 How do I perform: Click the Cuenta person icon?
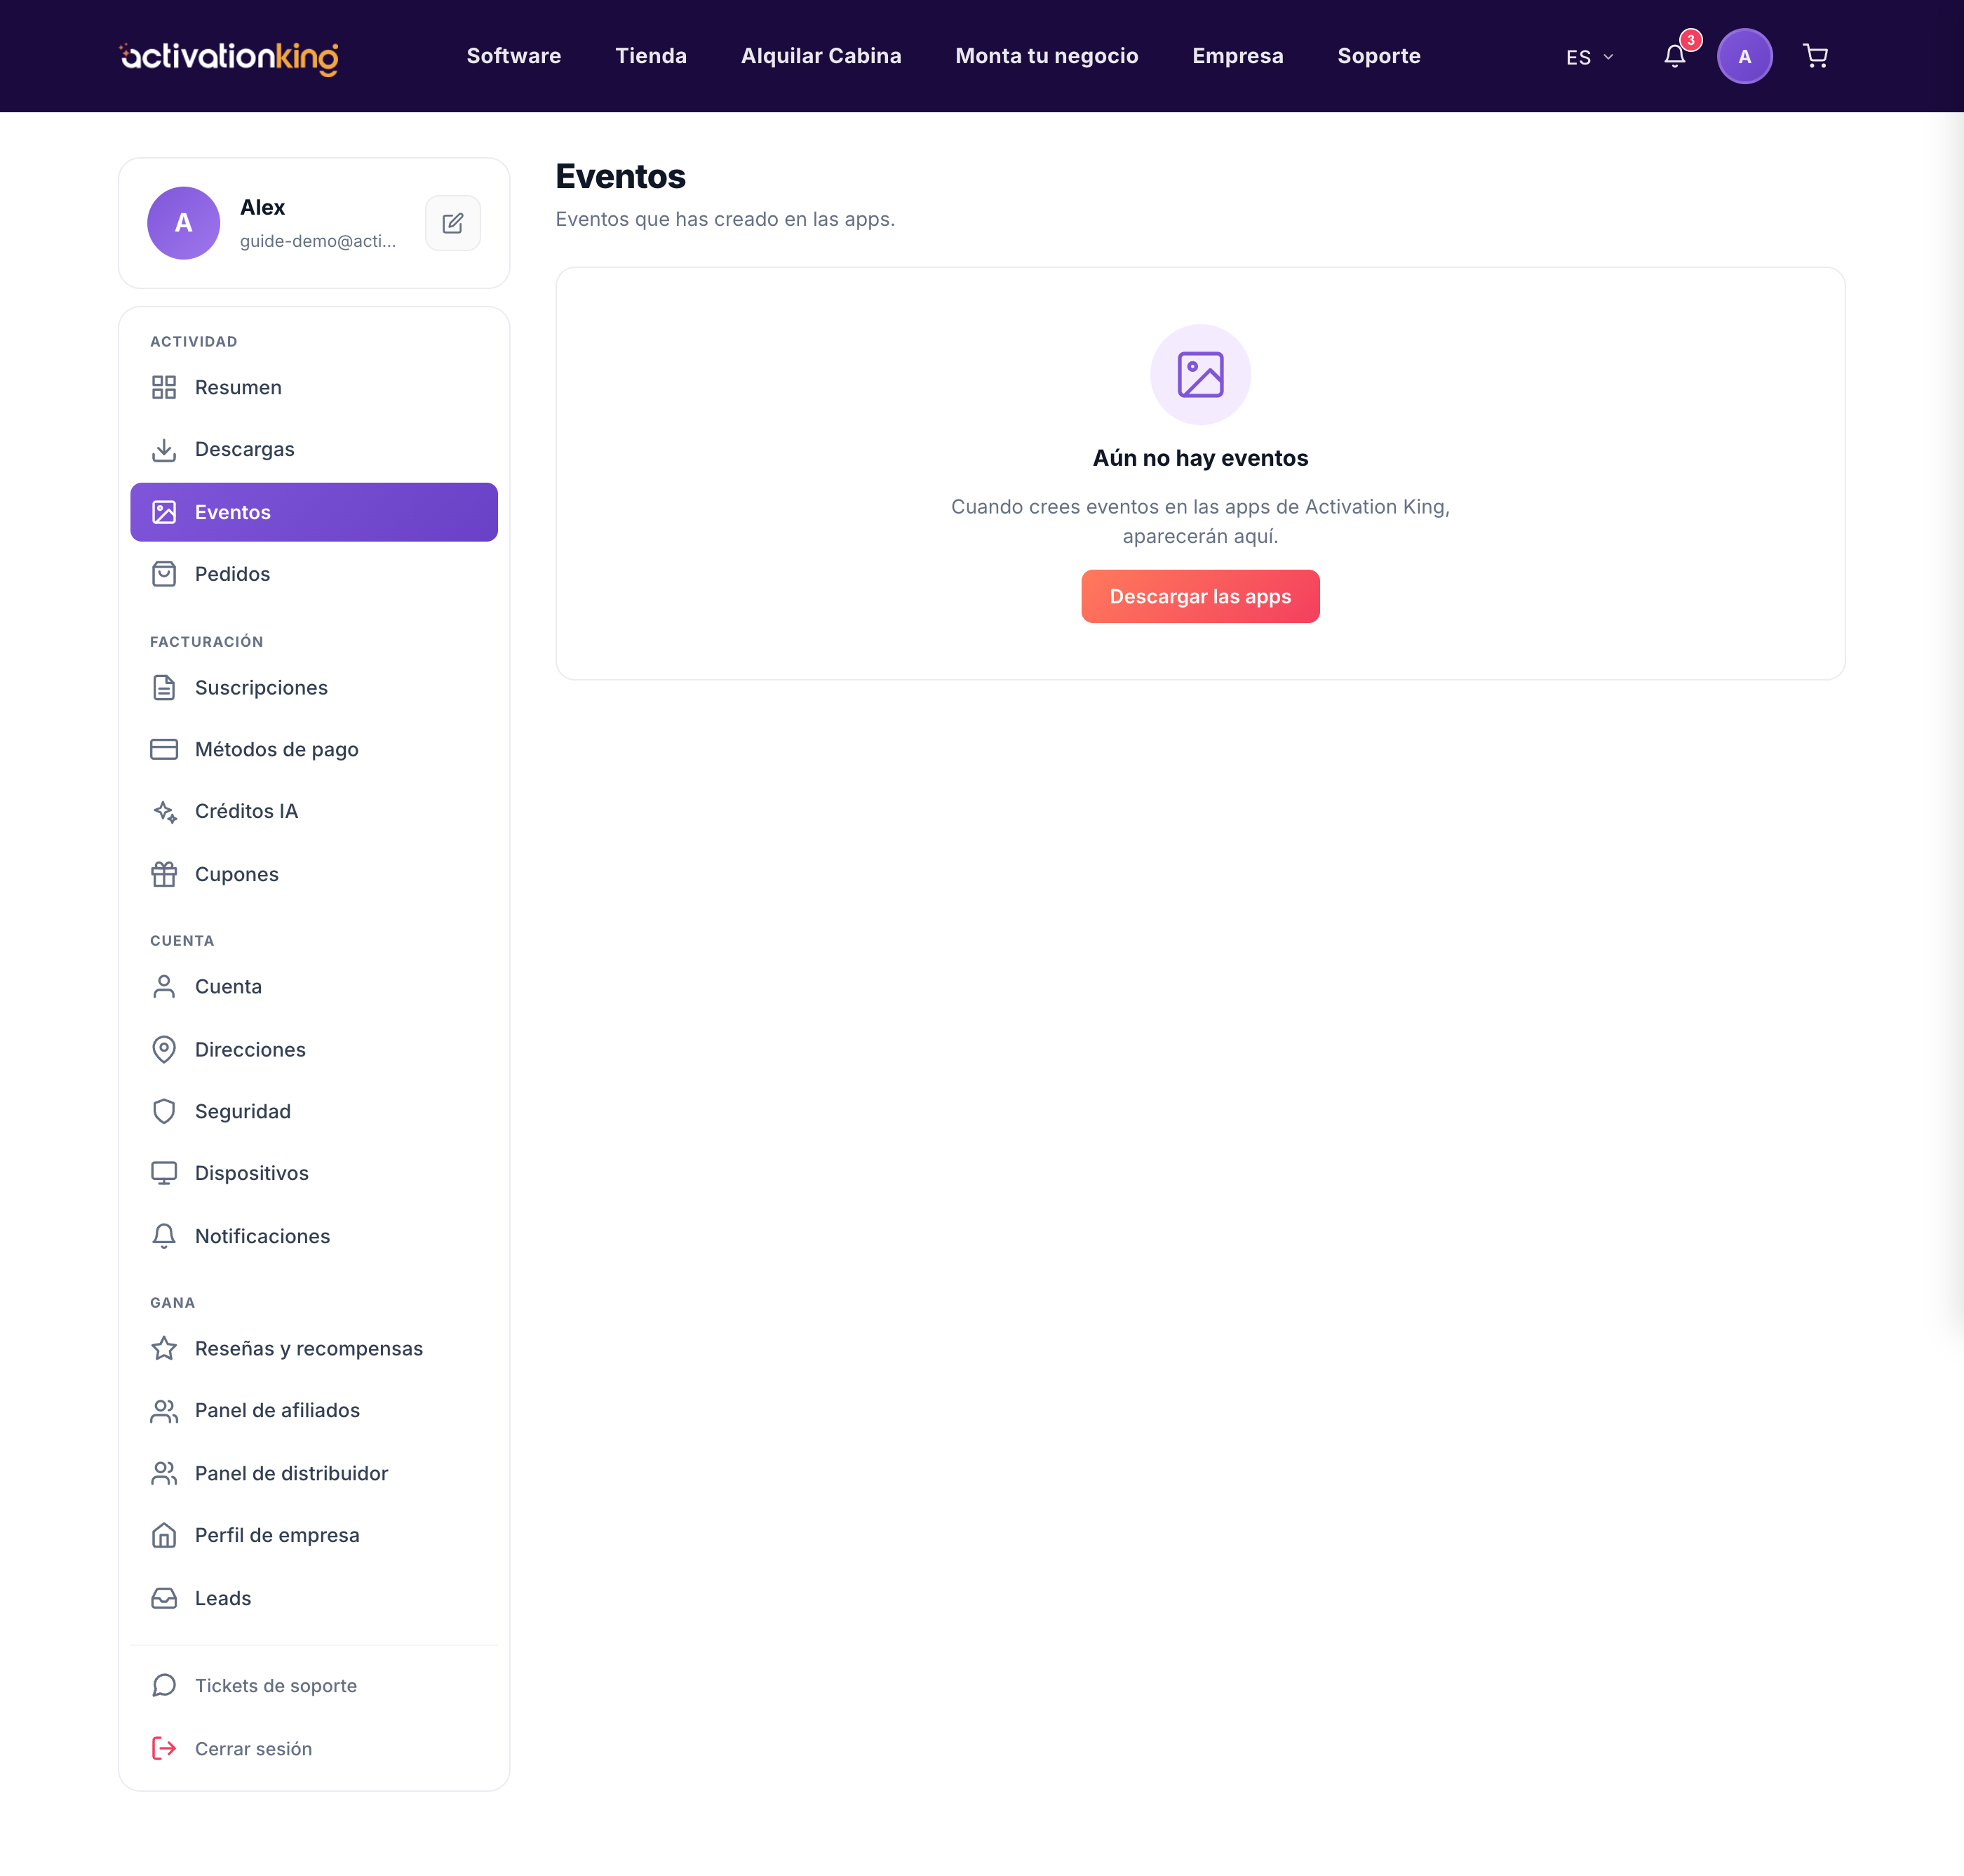point(164,986)
